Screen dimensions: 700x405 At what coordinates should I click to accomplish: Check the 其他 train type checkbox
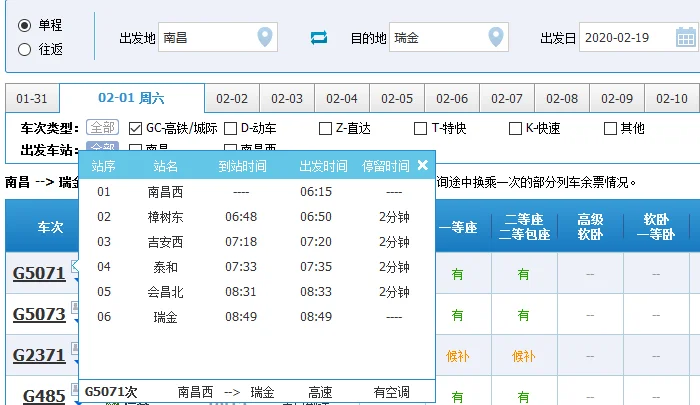(x=610, y=129)
